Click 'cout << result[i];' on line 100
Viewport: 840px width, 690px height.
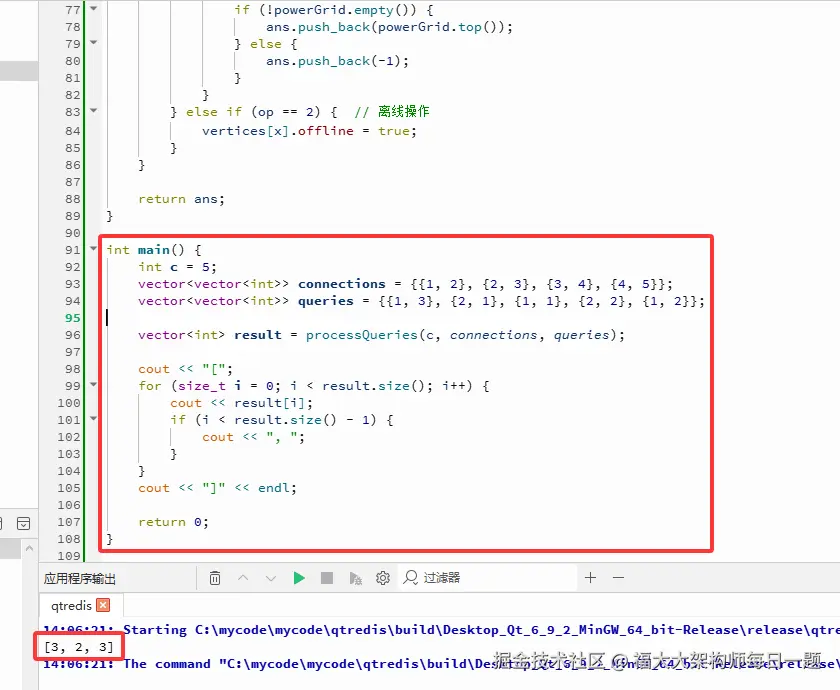click(x=241, y=403)
